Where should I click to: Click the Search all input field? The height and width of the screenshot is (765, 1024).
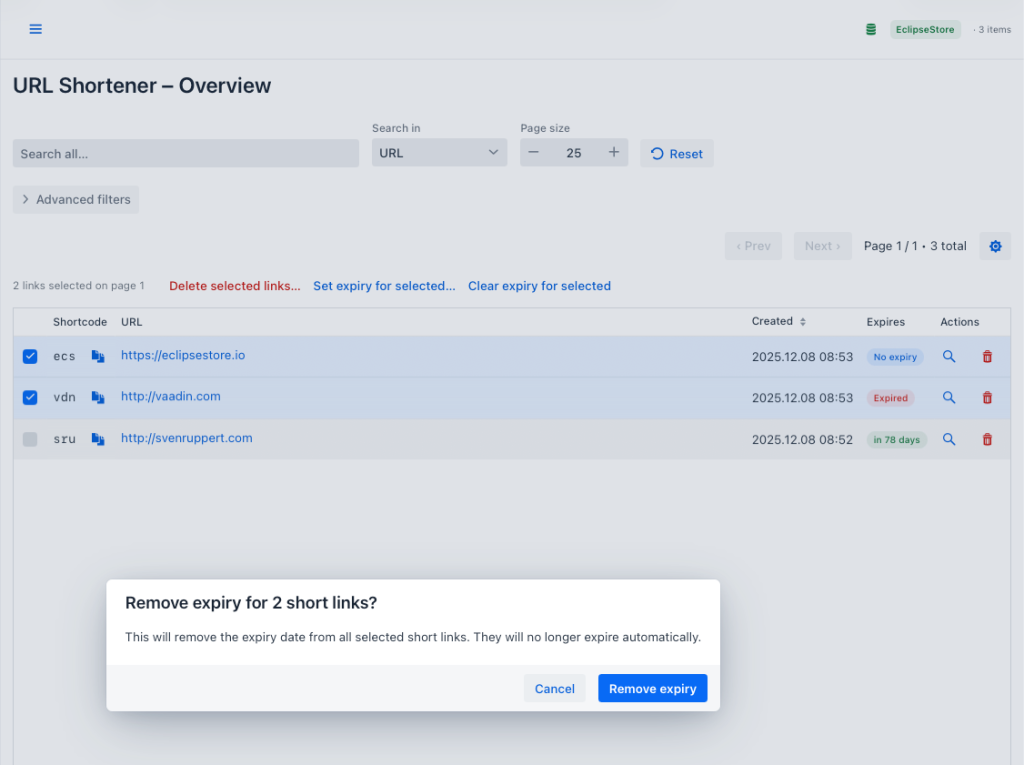185,152
